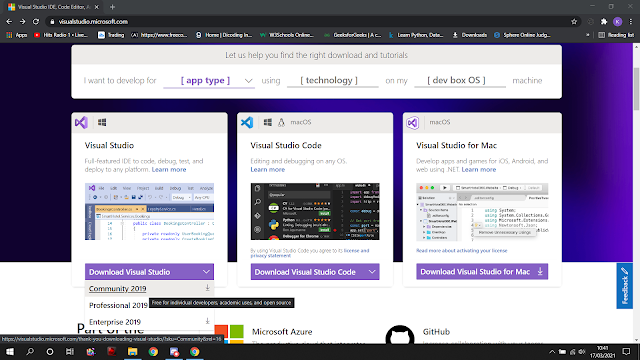The image size is (640, 360).
Task: Click the Visual Studio Code blue logo
Action: [x=247, y=122]
